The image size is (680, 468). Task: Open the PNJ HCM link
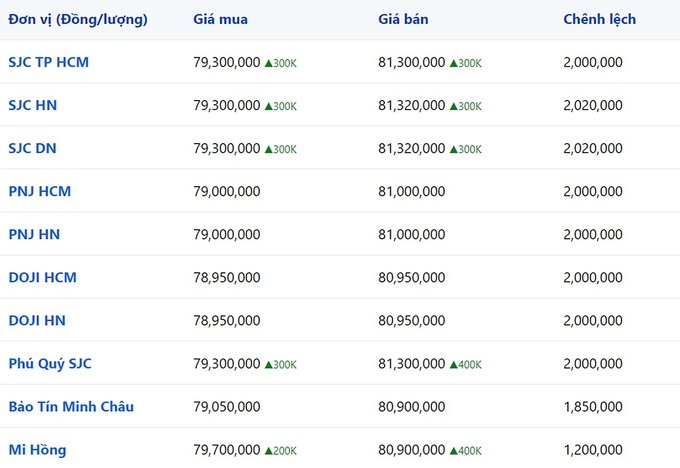(x=39, y=191)
